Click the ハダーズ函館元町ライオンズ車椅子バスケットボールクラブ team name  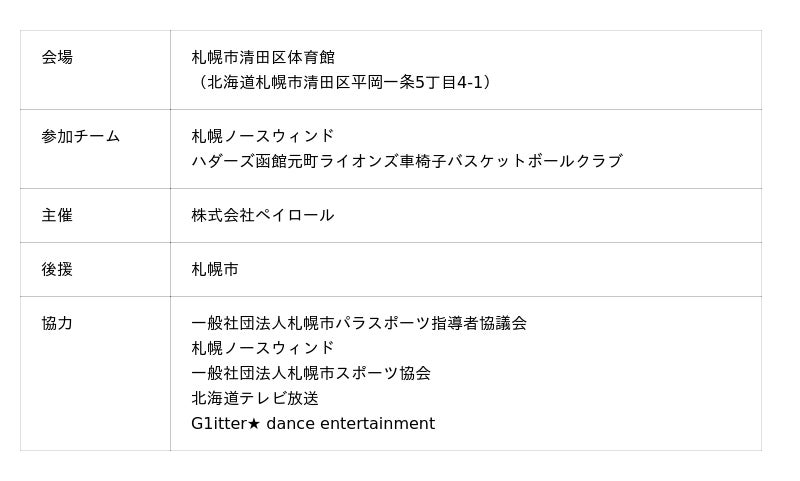(x=406, y=162)
